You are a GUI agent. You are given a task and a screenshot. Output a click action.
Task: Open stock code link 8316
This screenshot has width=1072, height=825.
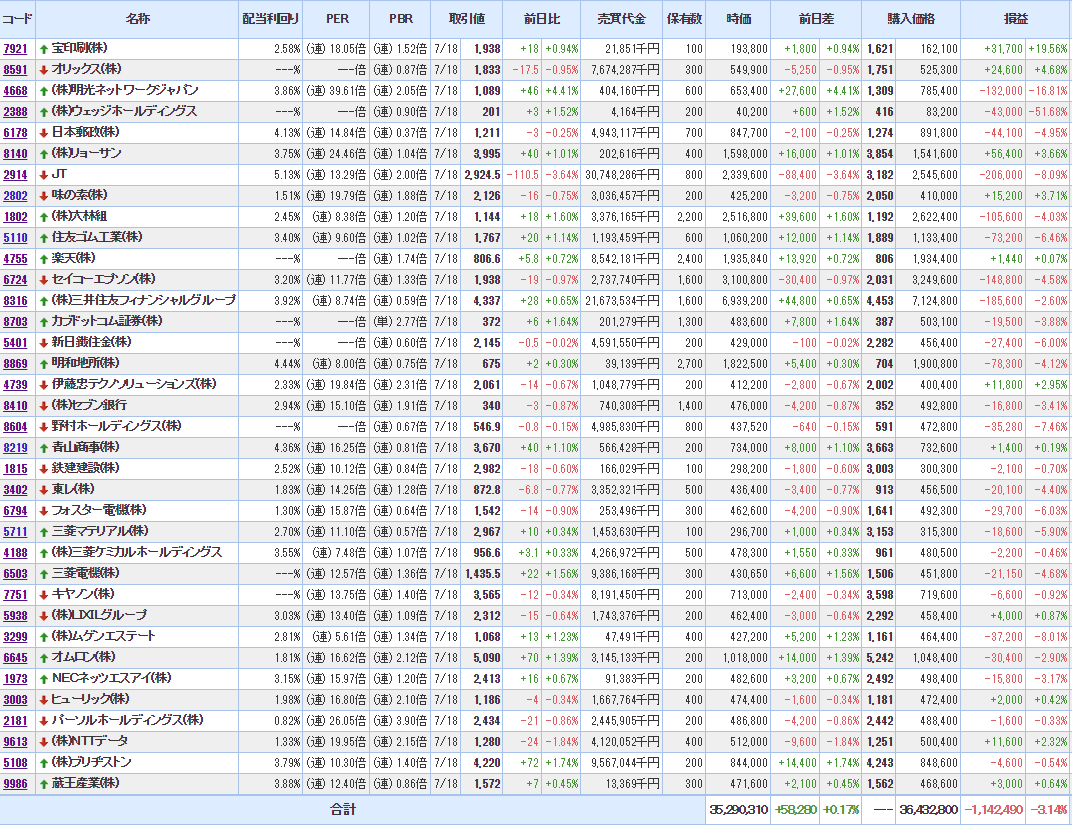click(x=16, y=300)
